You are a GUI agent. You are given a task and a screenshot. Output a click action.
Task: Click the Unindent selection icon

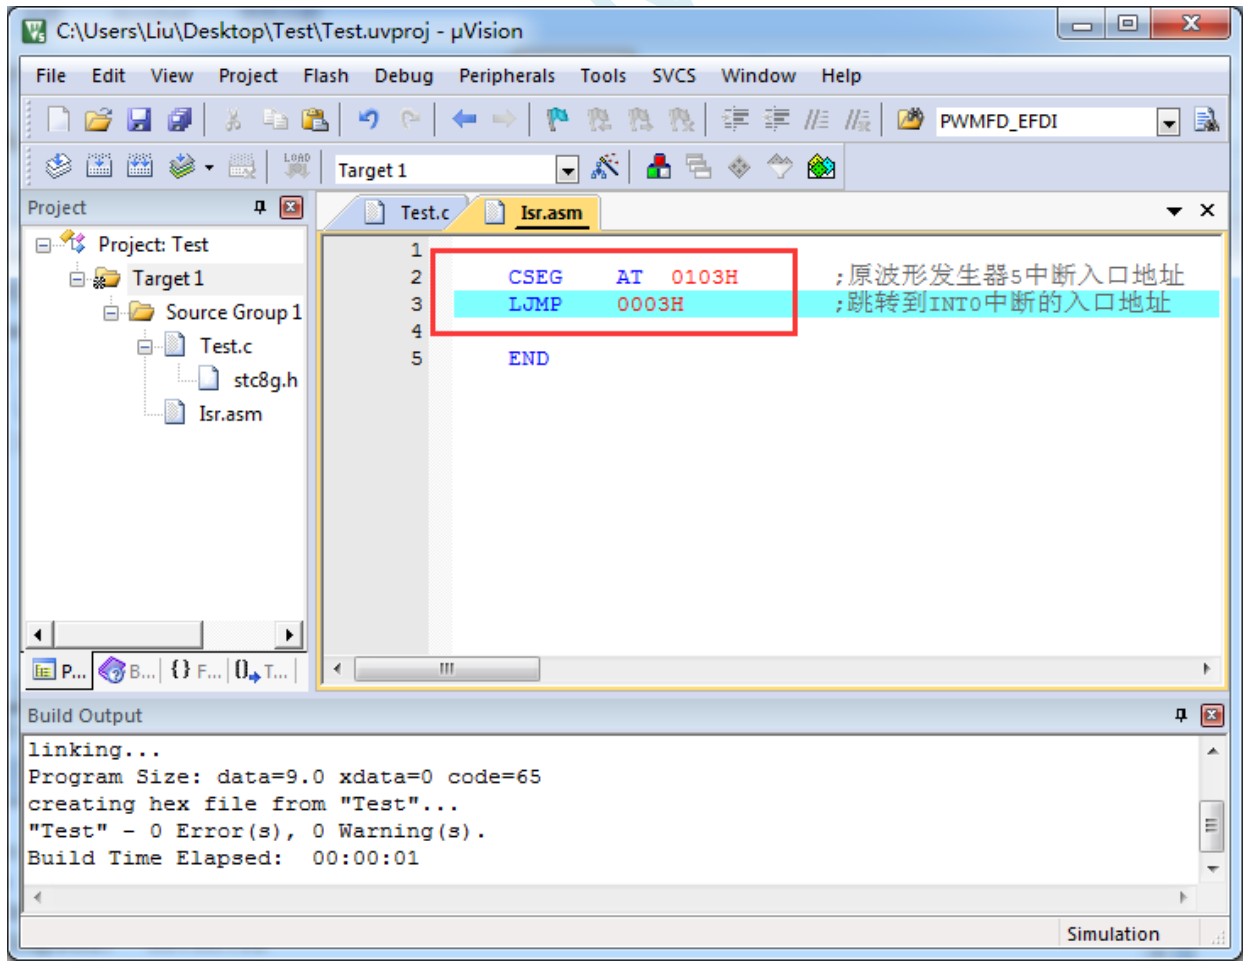click(x=776, y=120)
